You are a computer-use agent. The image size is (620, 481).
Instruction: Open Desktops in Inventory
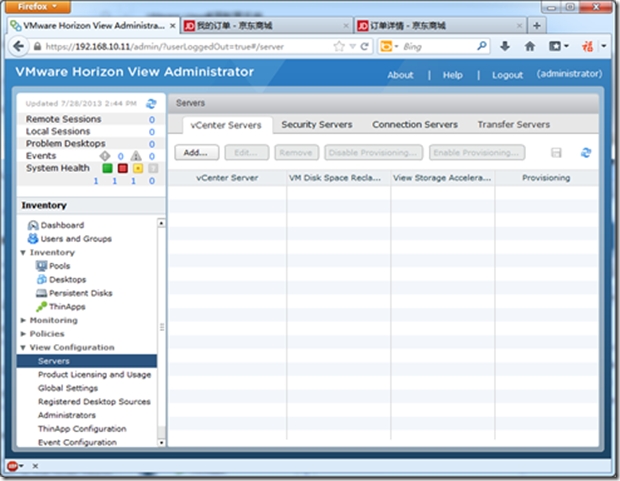pyautogui.click(x=61, y=279)
